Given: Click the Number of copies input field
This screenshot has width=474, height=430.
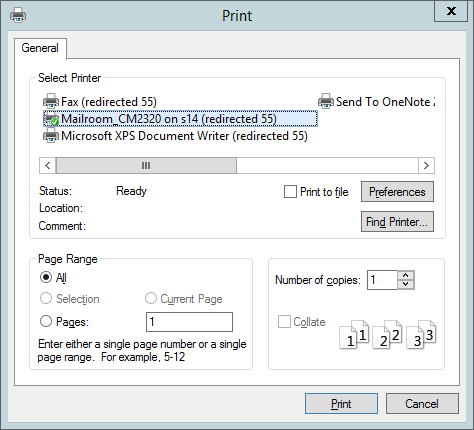Looking at the screenshot, I should coord(382,280).
